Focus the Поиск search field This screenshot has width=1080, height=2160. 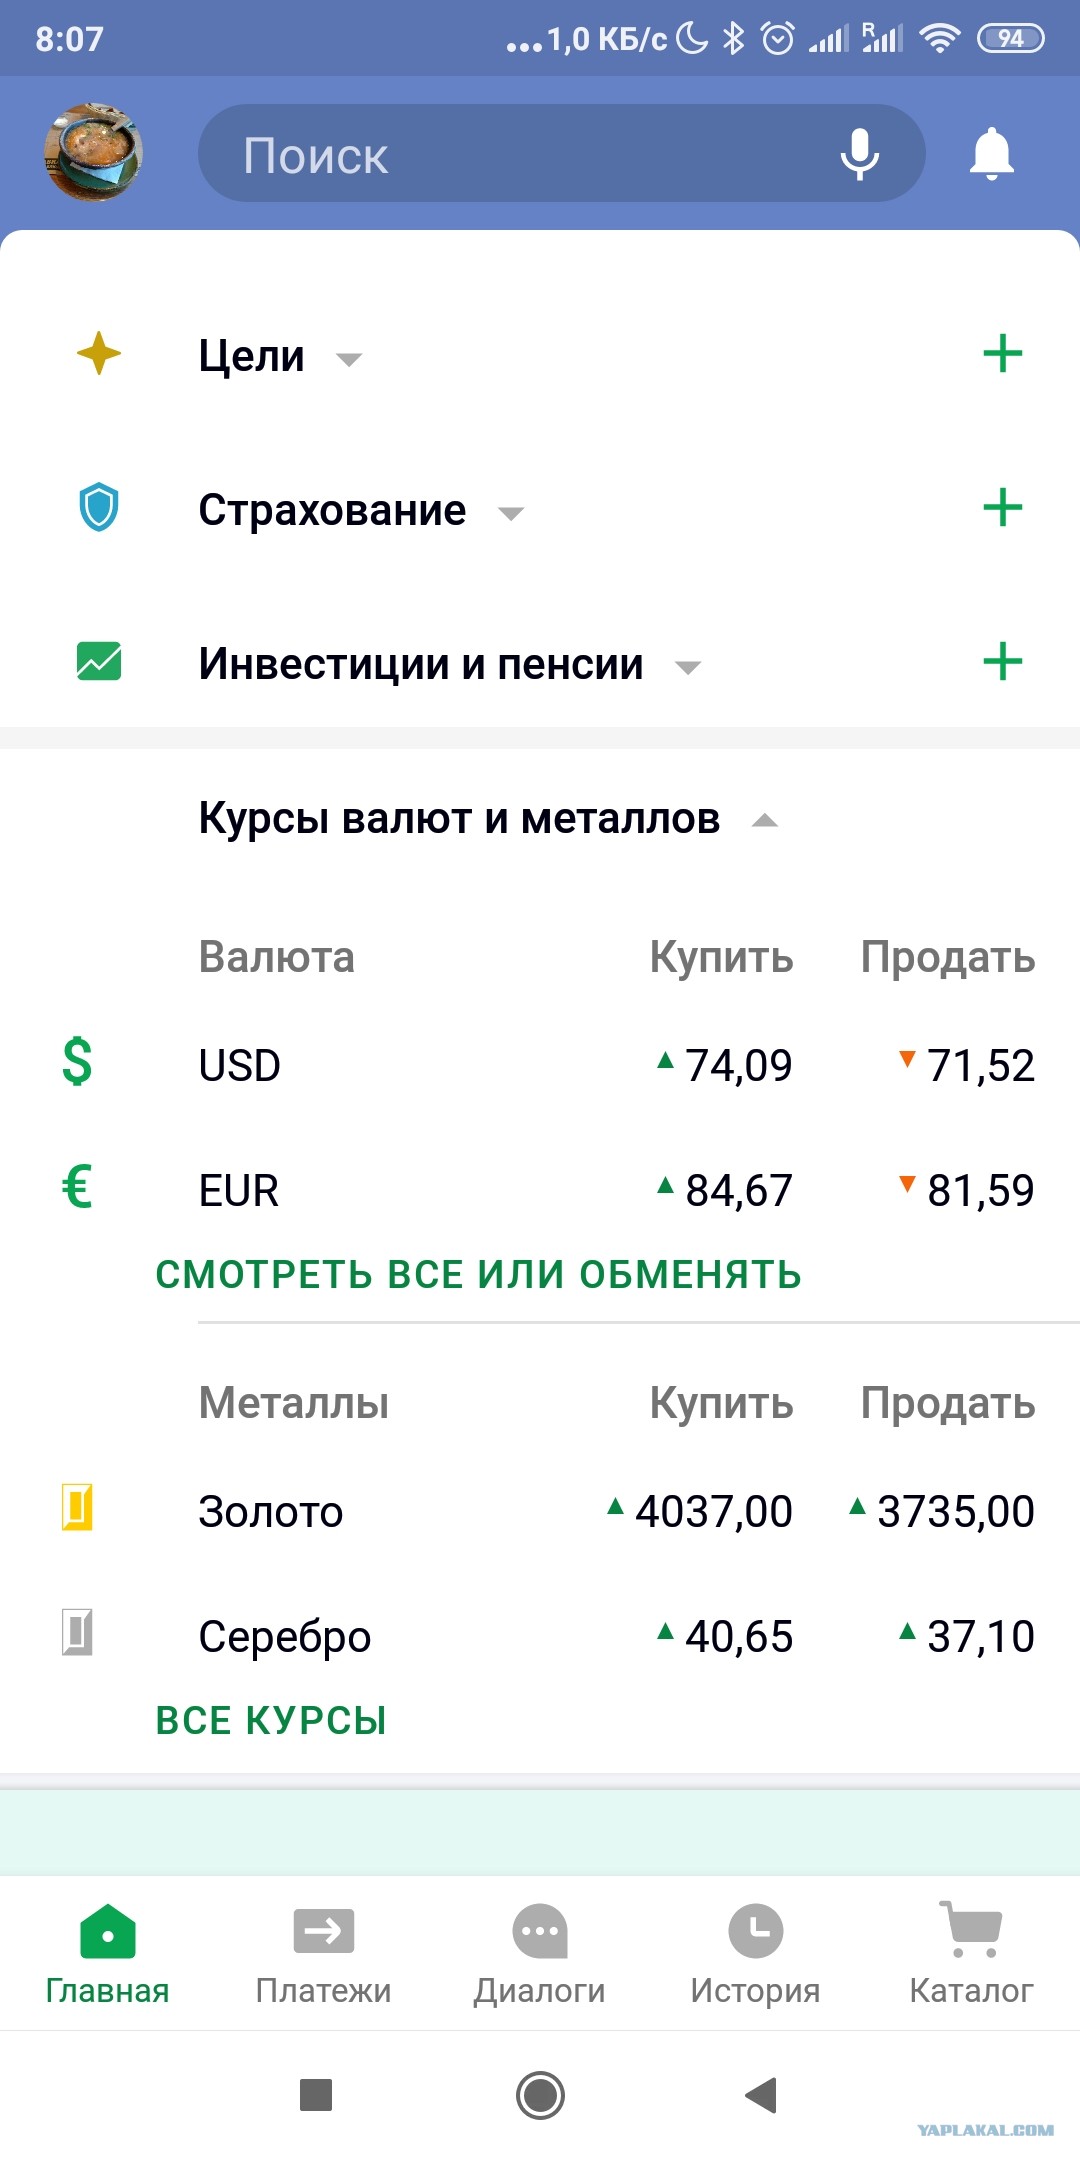coord(520,154)
